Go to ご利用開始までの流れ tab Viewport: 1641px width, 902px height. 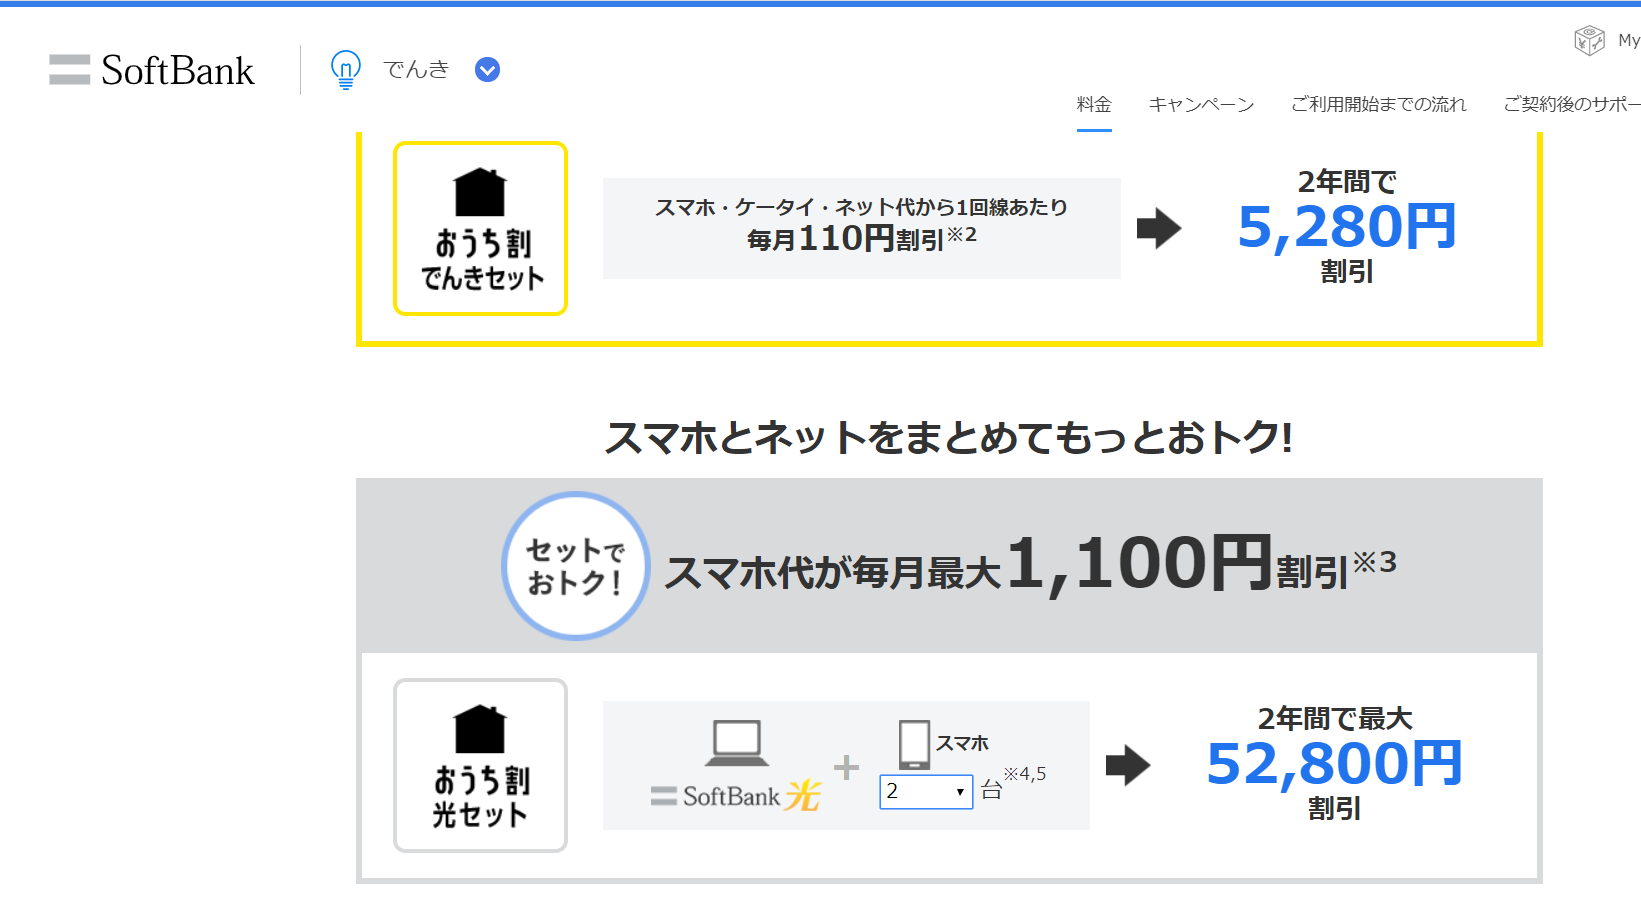click(x=1378, y=104)
